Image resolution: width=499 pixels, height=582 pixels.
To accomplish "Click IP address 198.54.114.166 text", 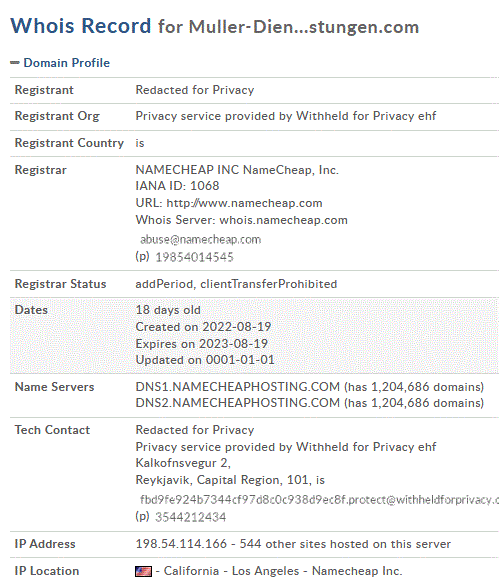I will coord(181,544).
